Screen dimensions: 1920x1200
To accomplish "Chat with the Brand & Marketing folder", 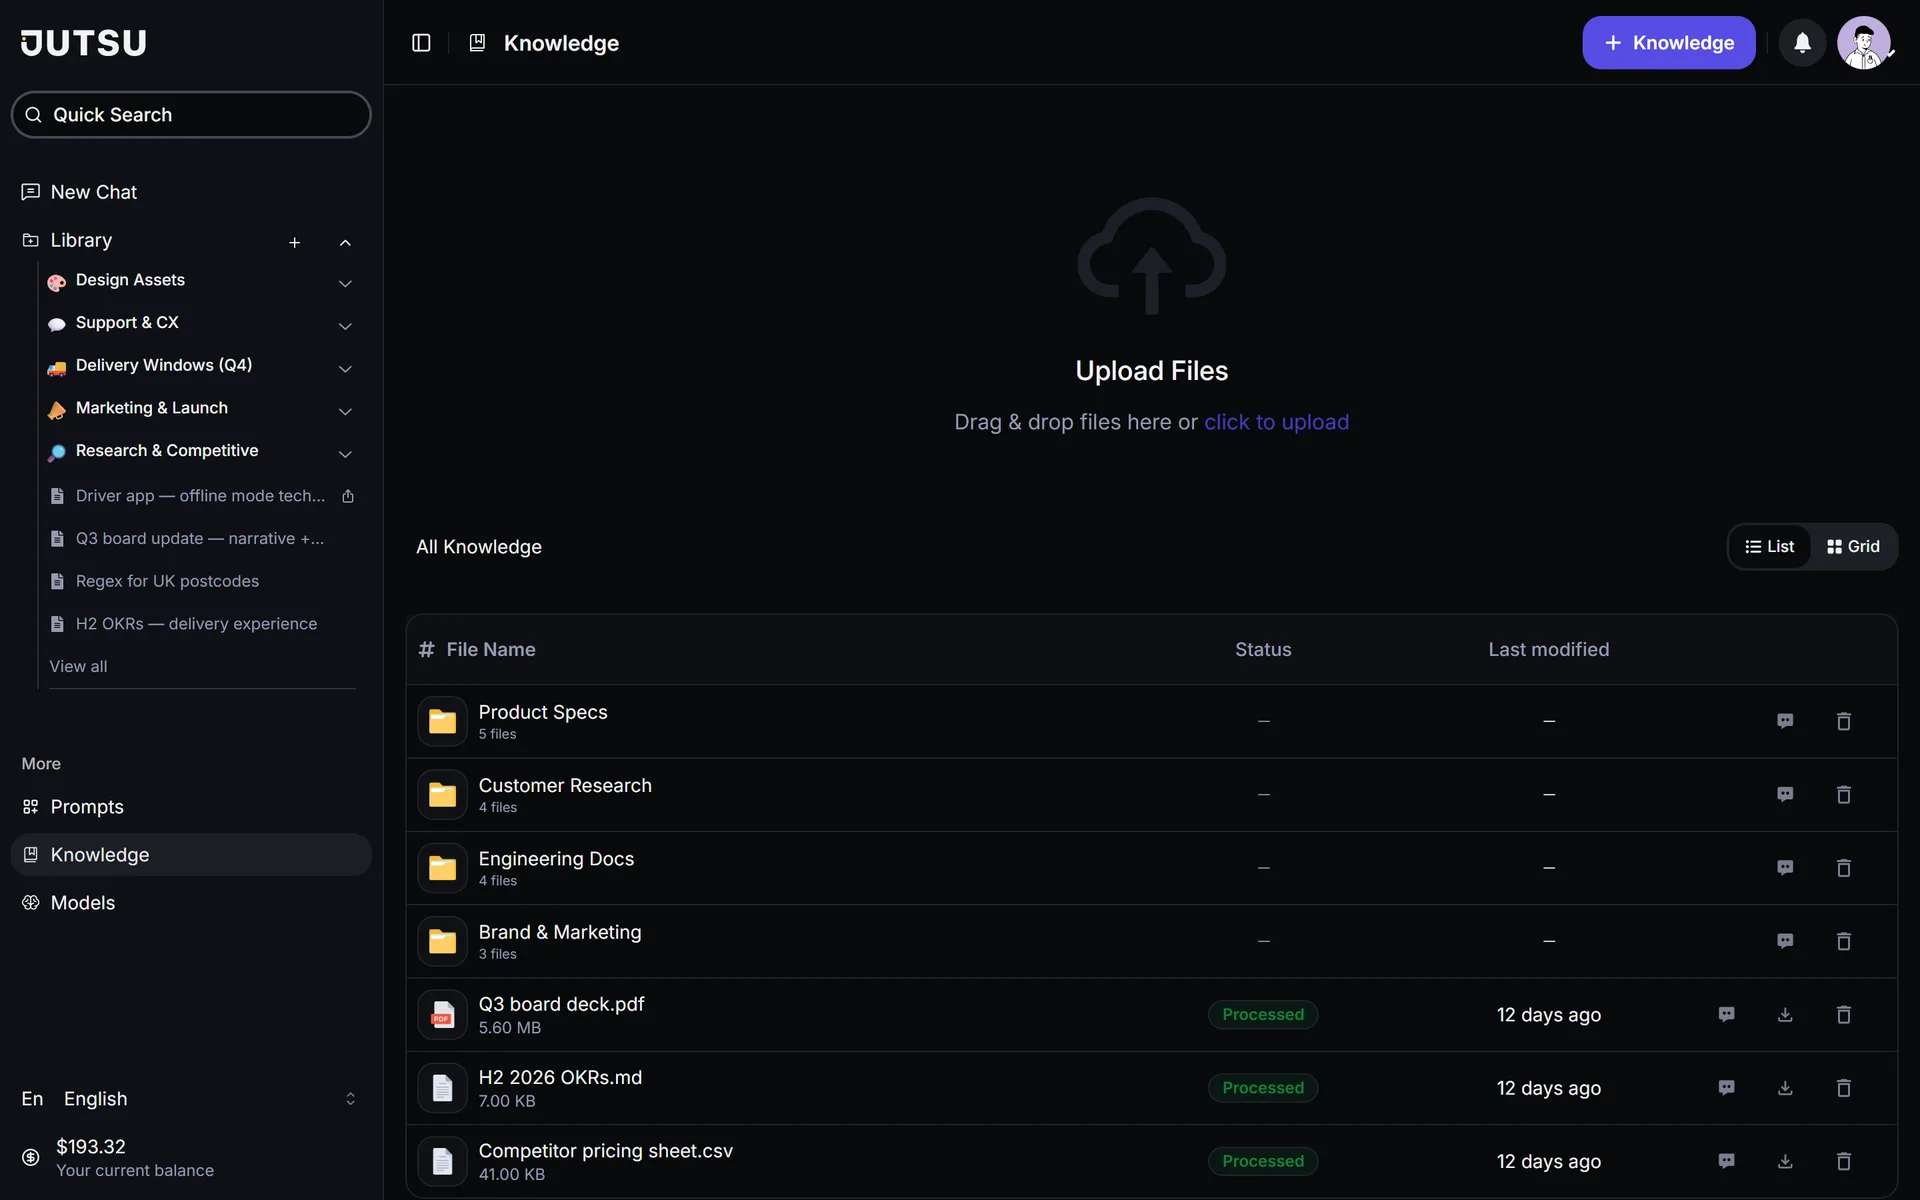I will click(x=1785, y=941).
